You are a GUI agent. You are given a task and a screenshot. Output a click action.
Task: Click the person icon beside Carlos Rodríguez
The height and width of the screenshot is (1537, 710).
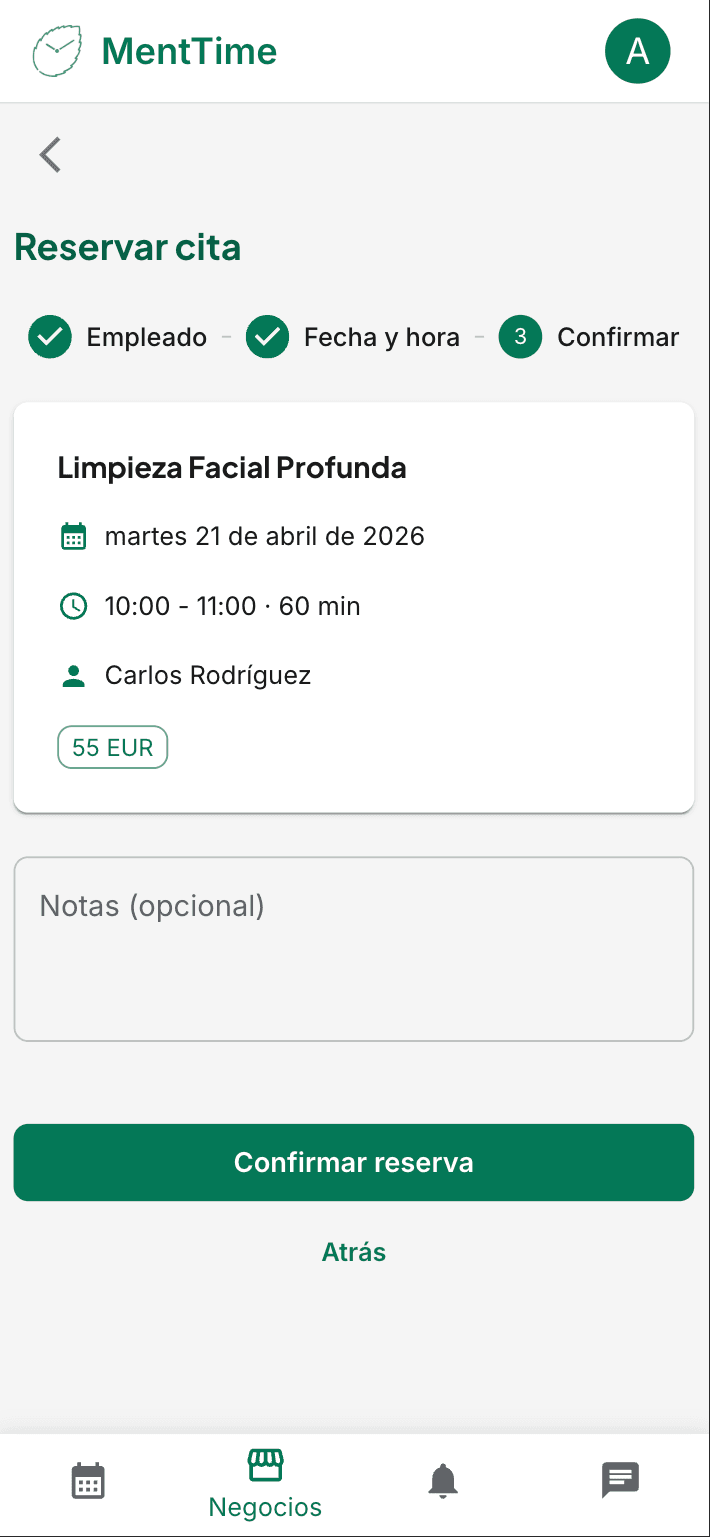tap(72, 675)
